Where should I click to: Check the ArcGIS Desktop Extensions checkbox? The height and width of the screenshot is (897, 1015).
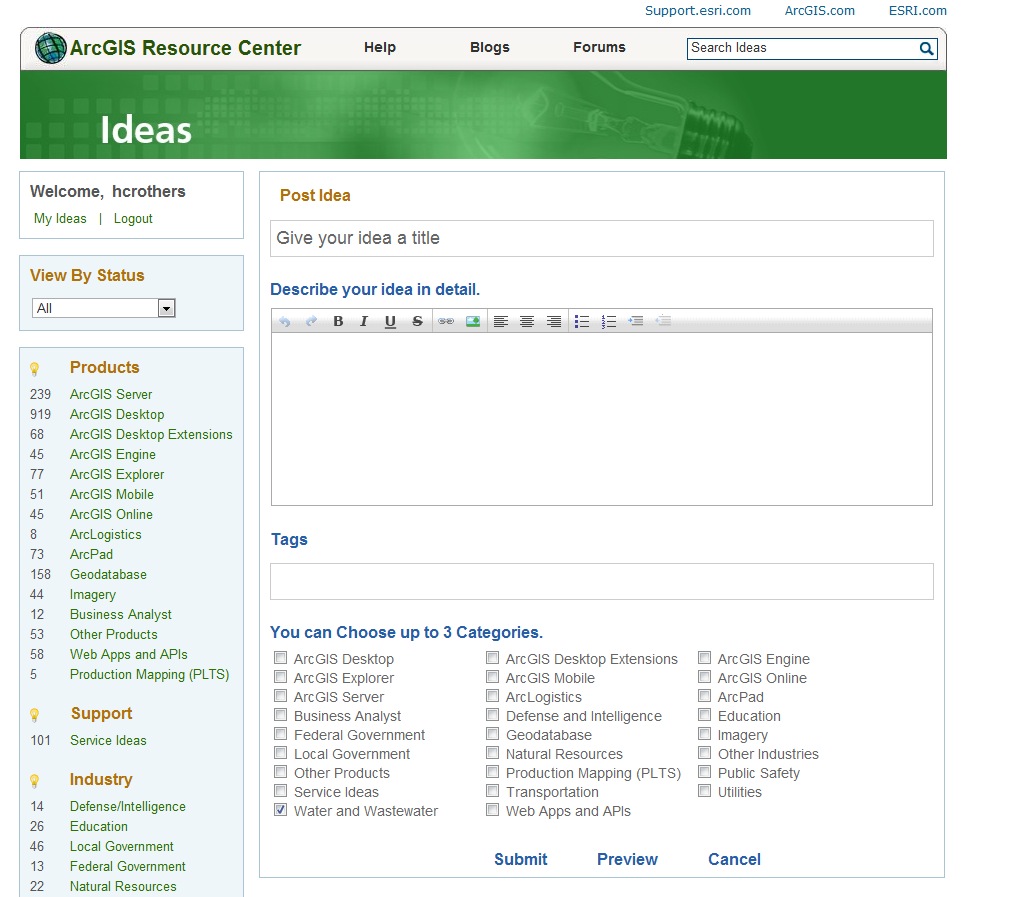click(493, 658)
